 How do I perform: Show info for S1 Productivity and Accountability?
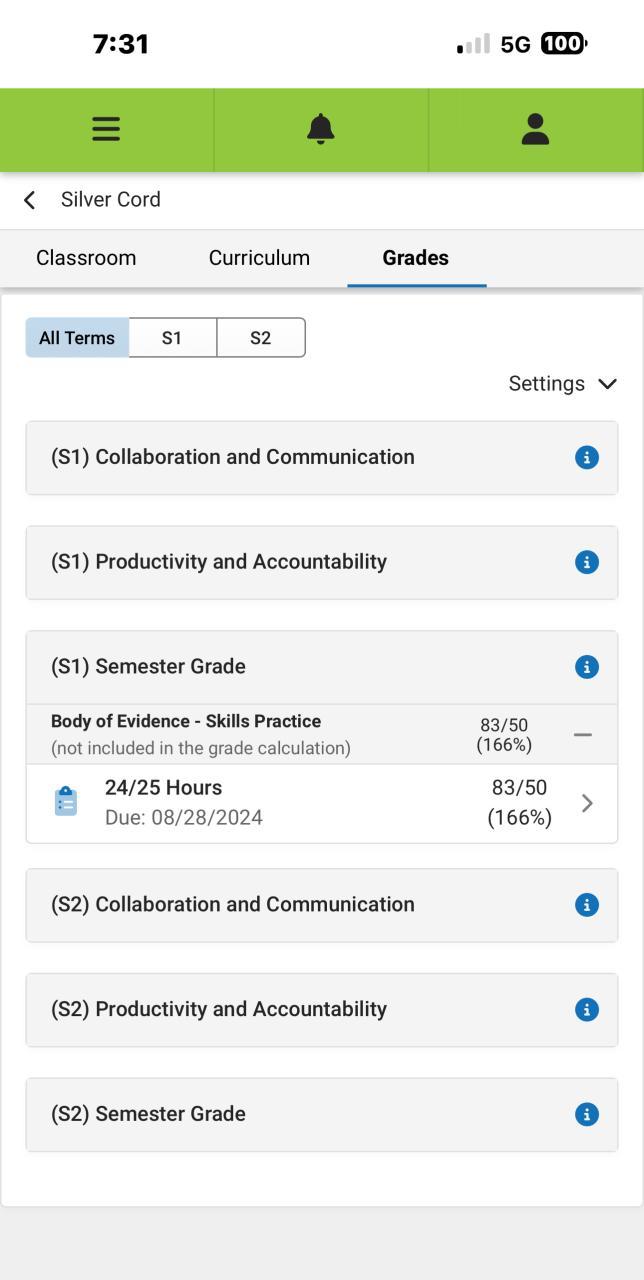tap(587, 563)
